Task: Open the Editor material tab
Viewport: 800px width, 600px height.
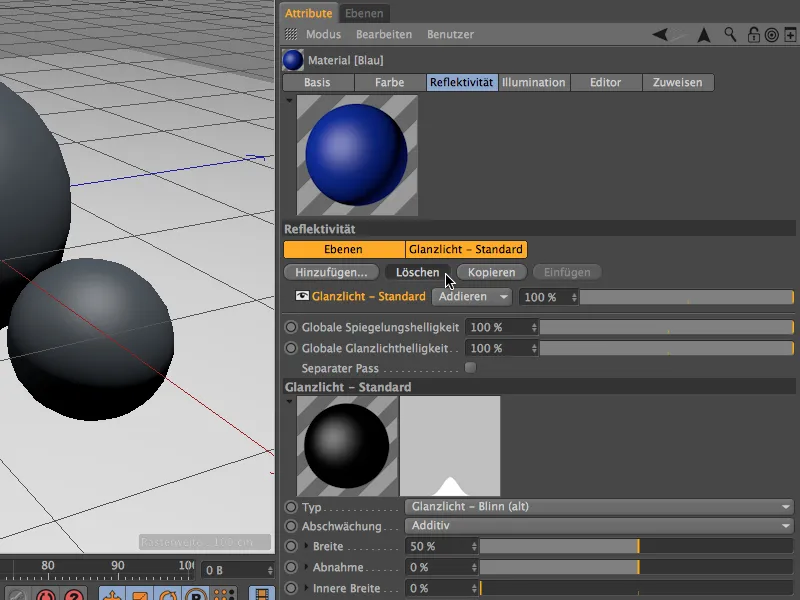Action: click(606, 82)
